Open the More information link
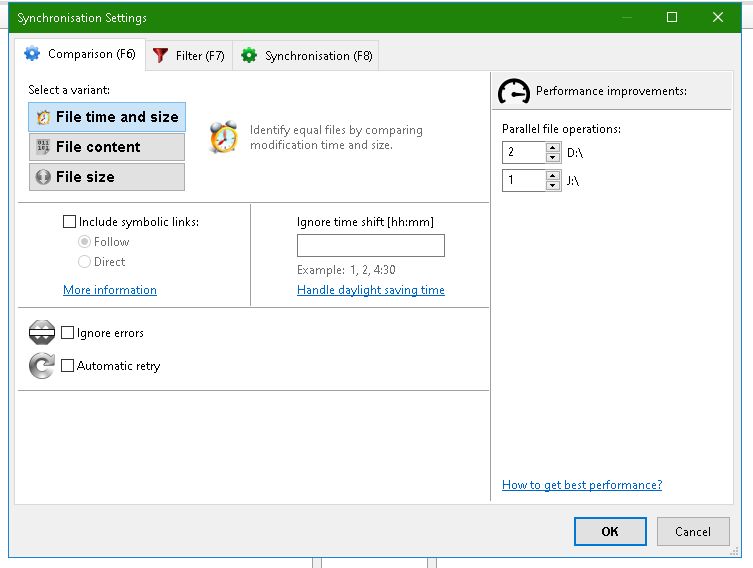This screenshot has height=568, width=753. tap(110, 290)
